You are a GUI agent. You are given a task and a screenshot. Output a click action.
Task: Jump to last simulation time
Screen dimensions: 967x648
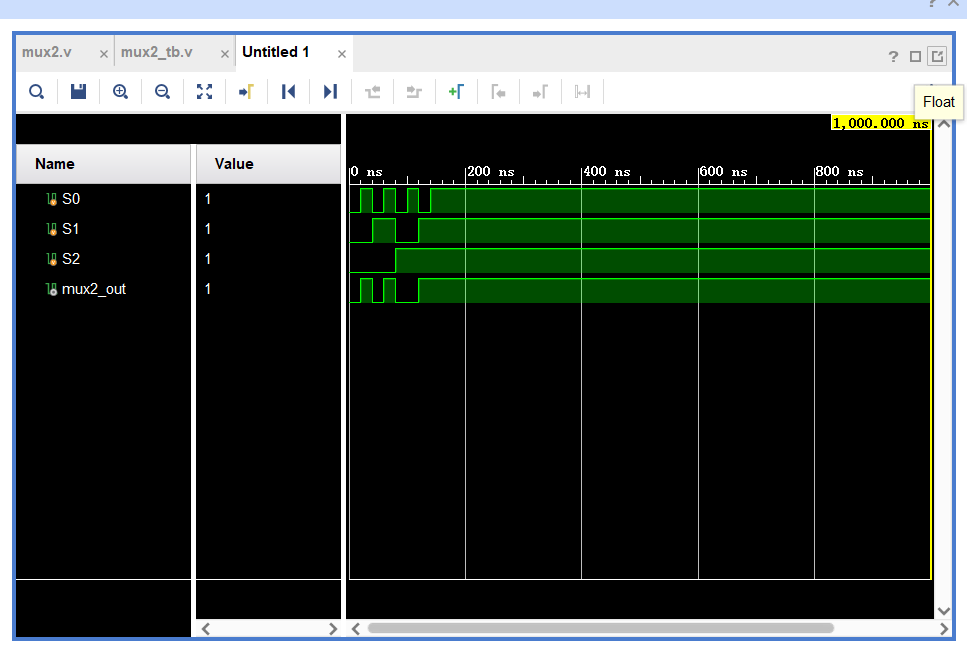330,92
